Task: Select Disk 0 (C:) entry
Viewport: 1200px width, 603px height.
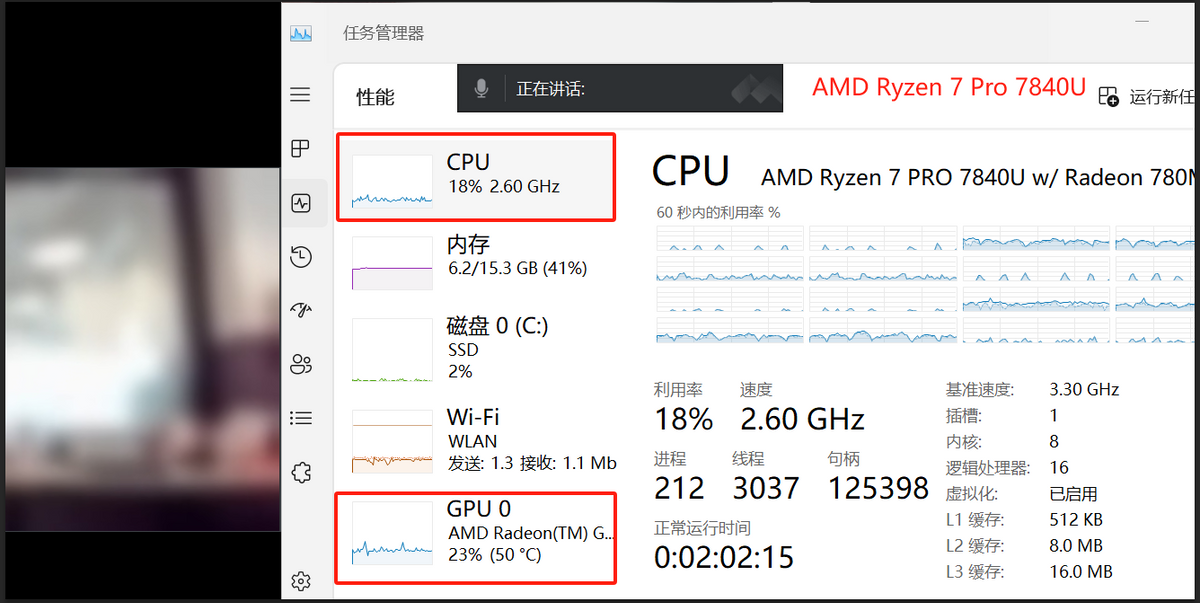Action: [476, 348]
